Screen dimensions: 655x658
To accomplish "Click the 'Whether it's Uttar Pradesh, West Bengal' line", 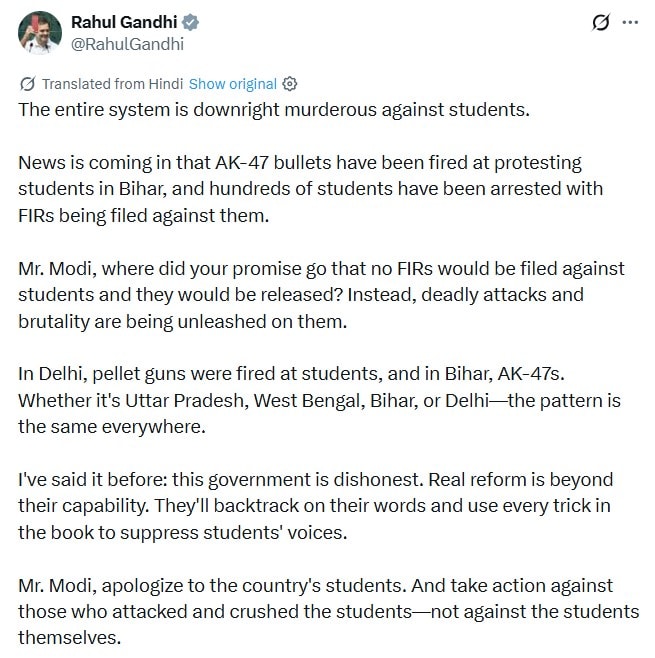I will pyautogui.click(x=319, y=401).
